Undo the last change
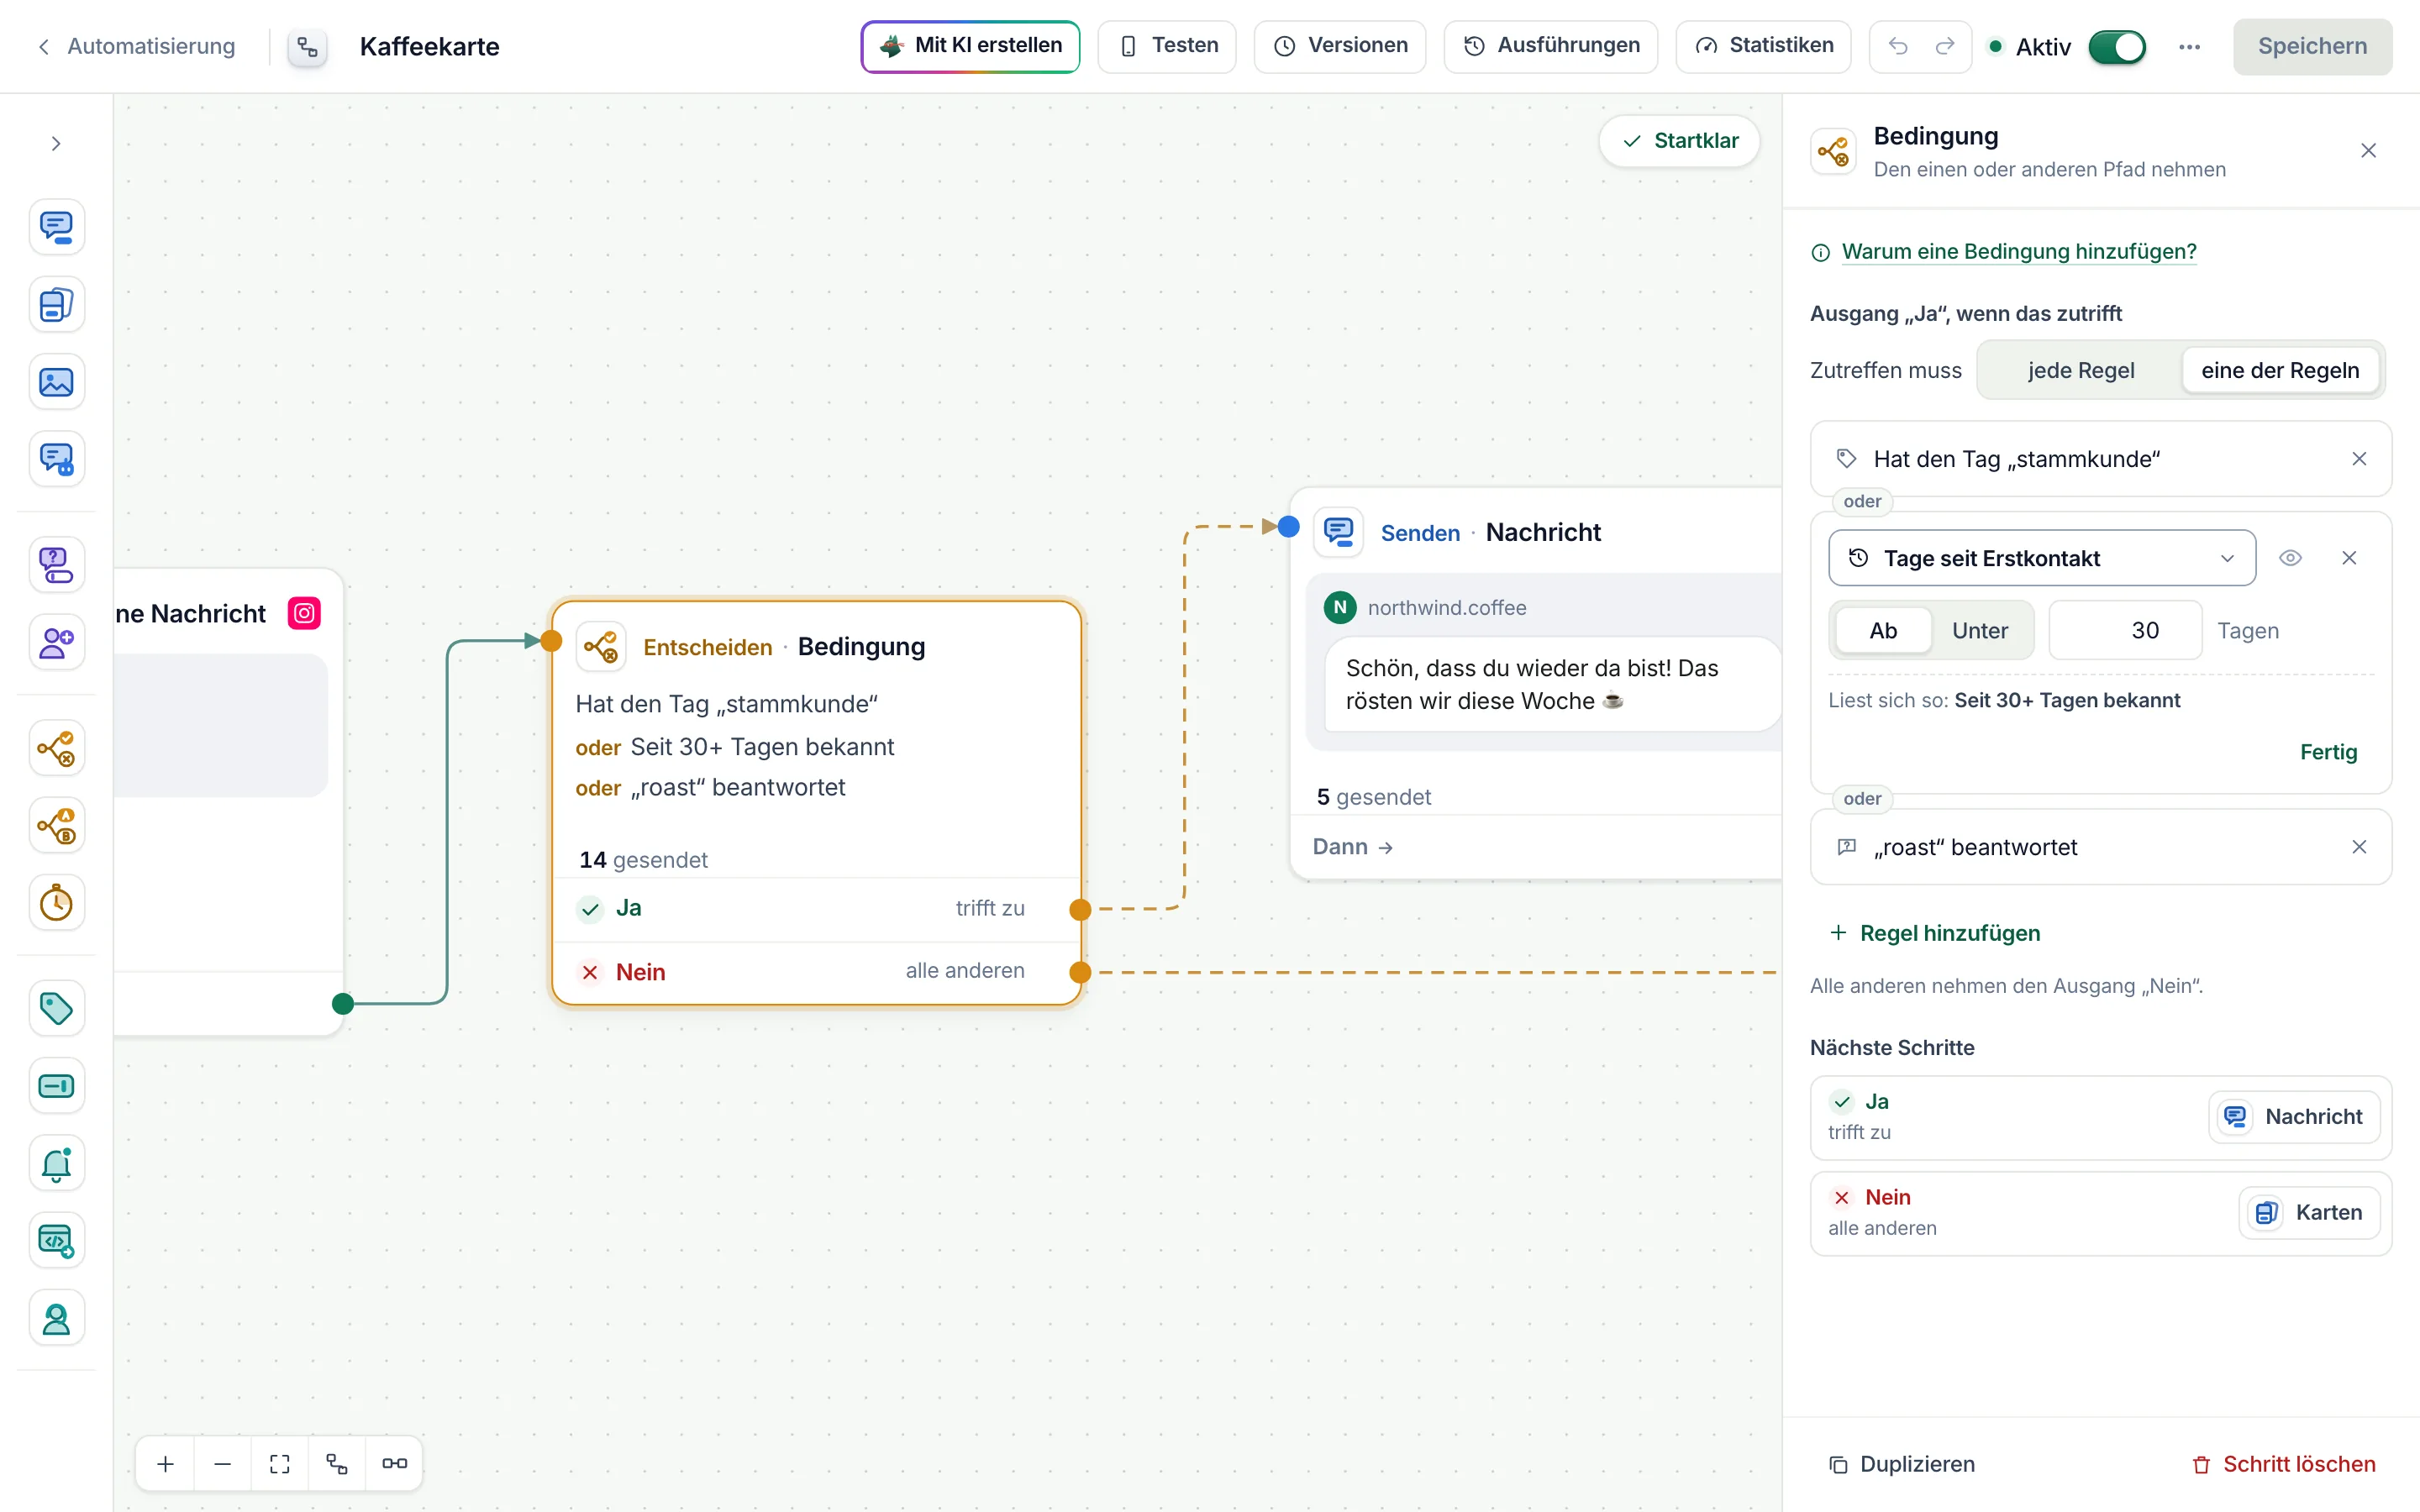This screenshot has height=1512, width=2420. 1897,46
